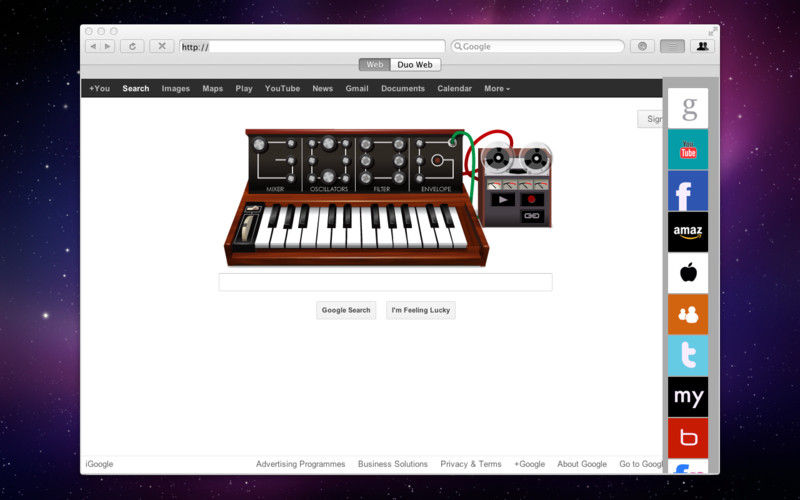The height and width of the screenshot is (500, 800).
Task: Open the Amazon sidebar shortcut
Action: point(688,232)
